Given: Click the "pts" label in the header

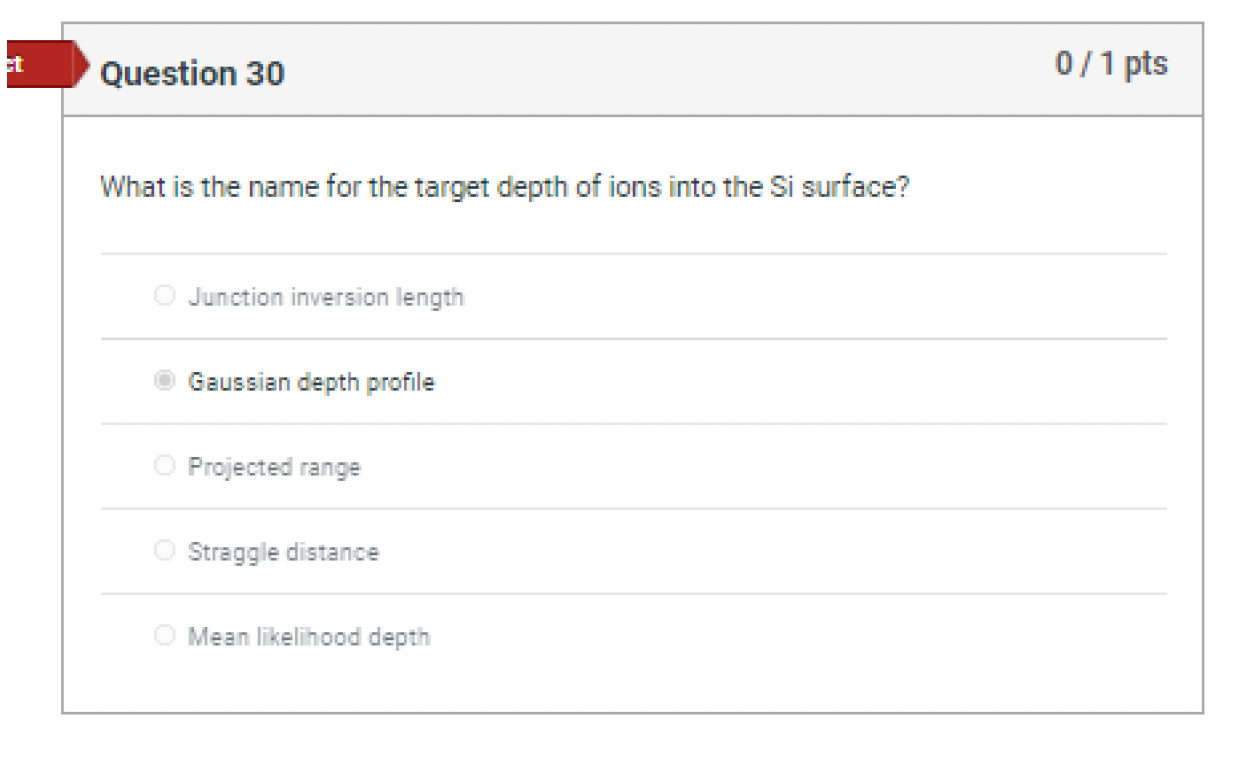Looking at the screenshot, I should 1146,64.
